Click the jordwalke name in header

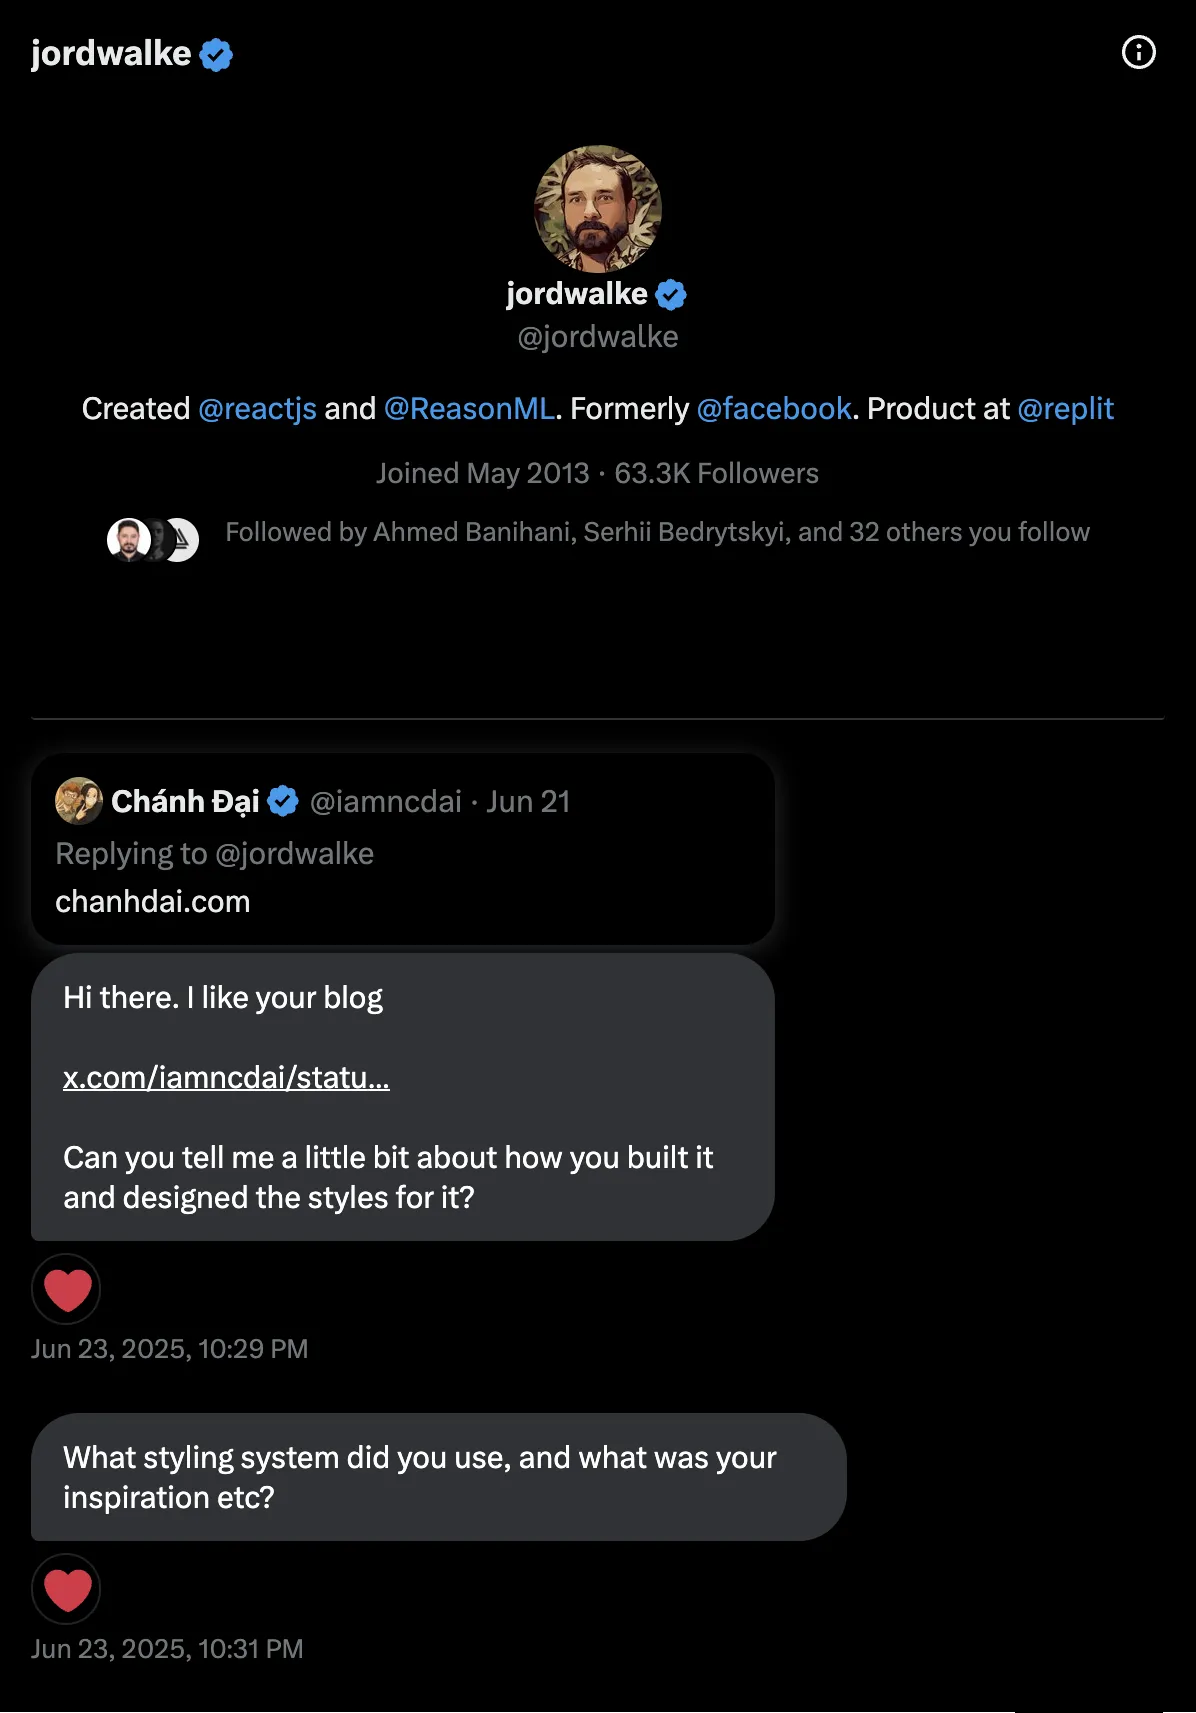[111, 54]
